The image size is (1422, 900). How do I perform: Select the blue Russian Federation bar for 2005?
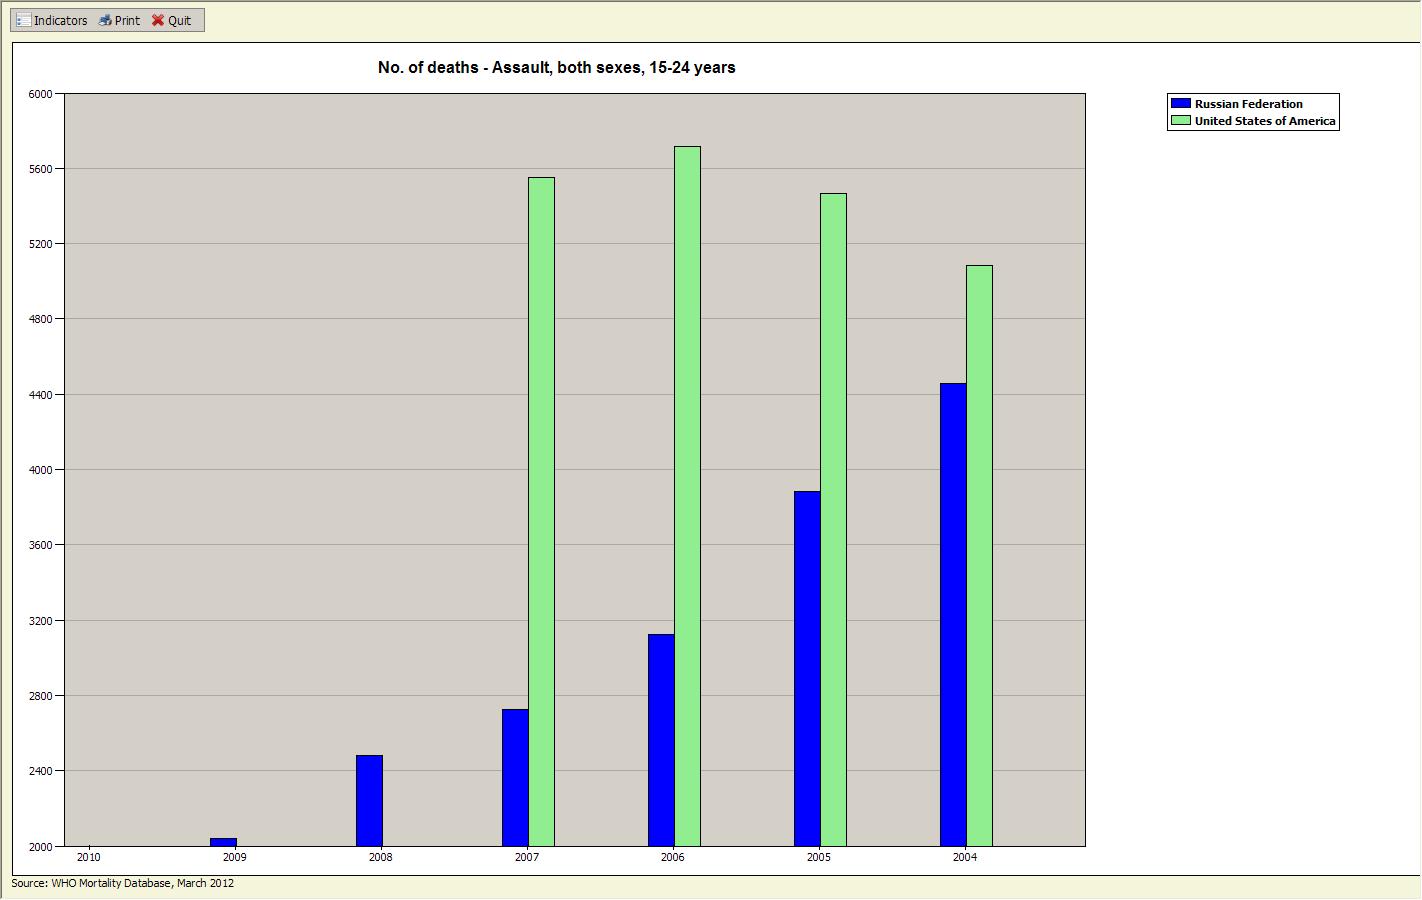tap(807, 669)
